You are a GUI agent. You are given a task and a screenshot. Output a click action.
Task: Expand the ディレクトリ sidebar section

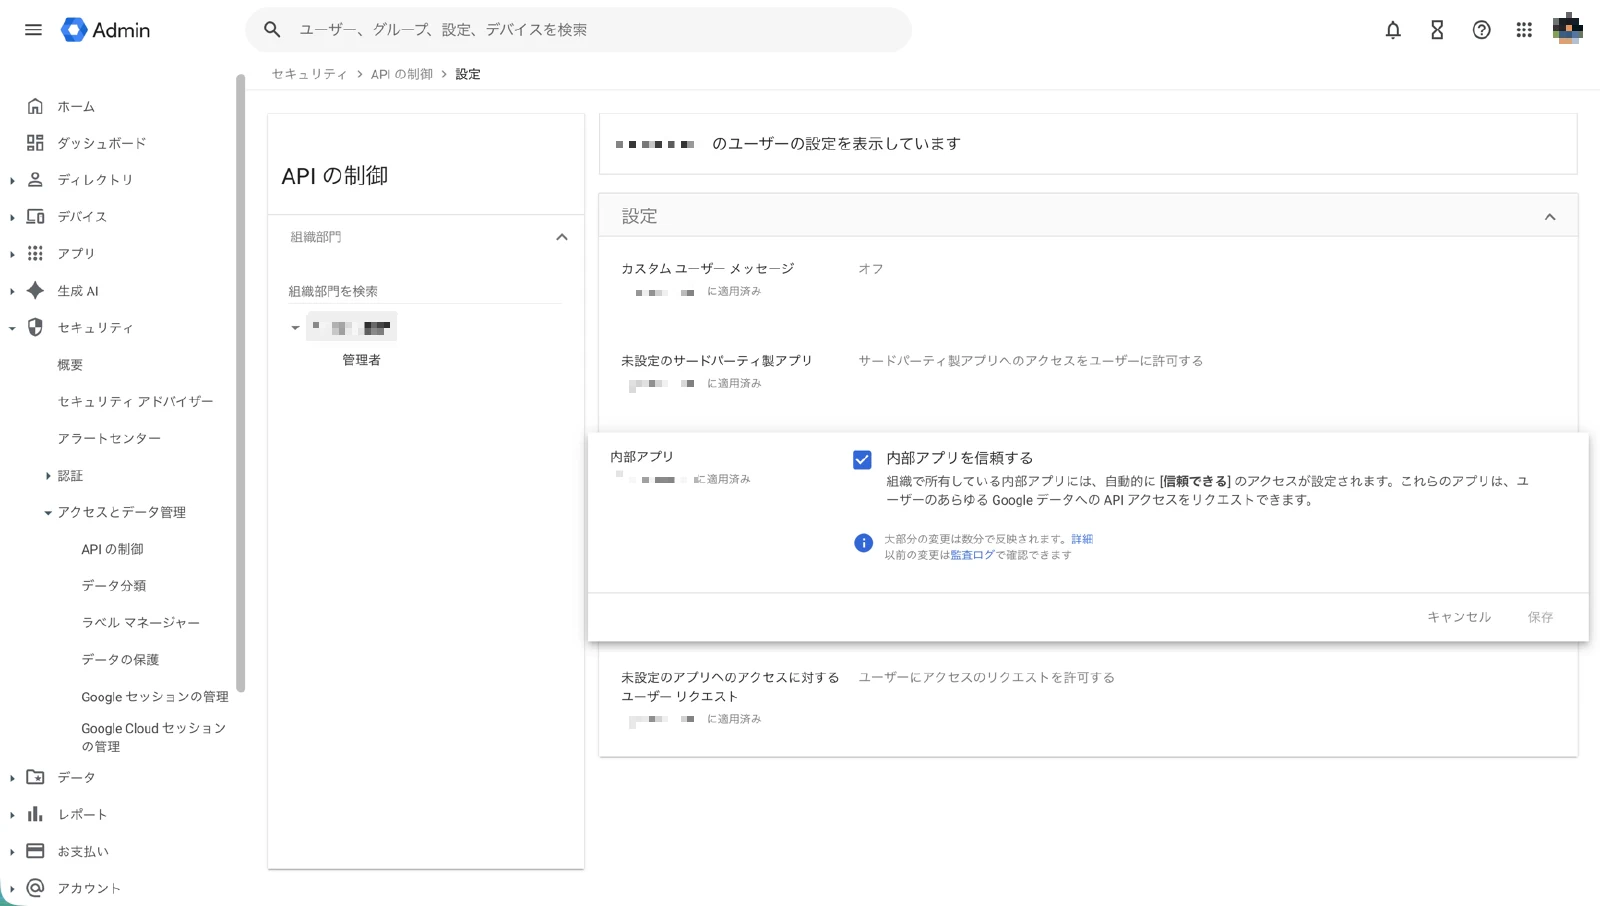click(11, 179)
